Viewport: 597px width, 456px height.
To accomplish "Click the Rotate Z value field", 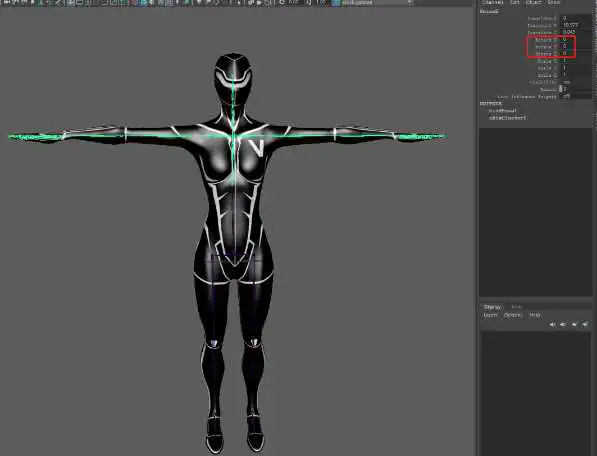I will [x=575, y=54].
